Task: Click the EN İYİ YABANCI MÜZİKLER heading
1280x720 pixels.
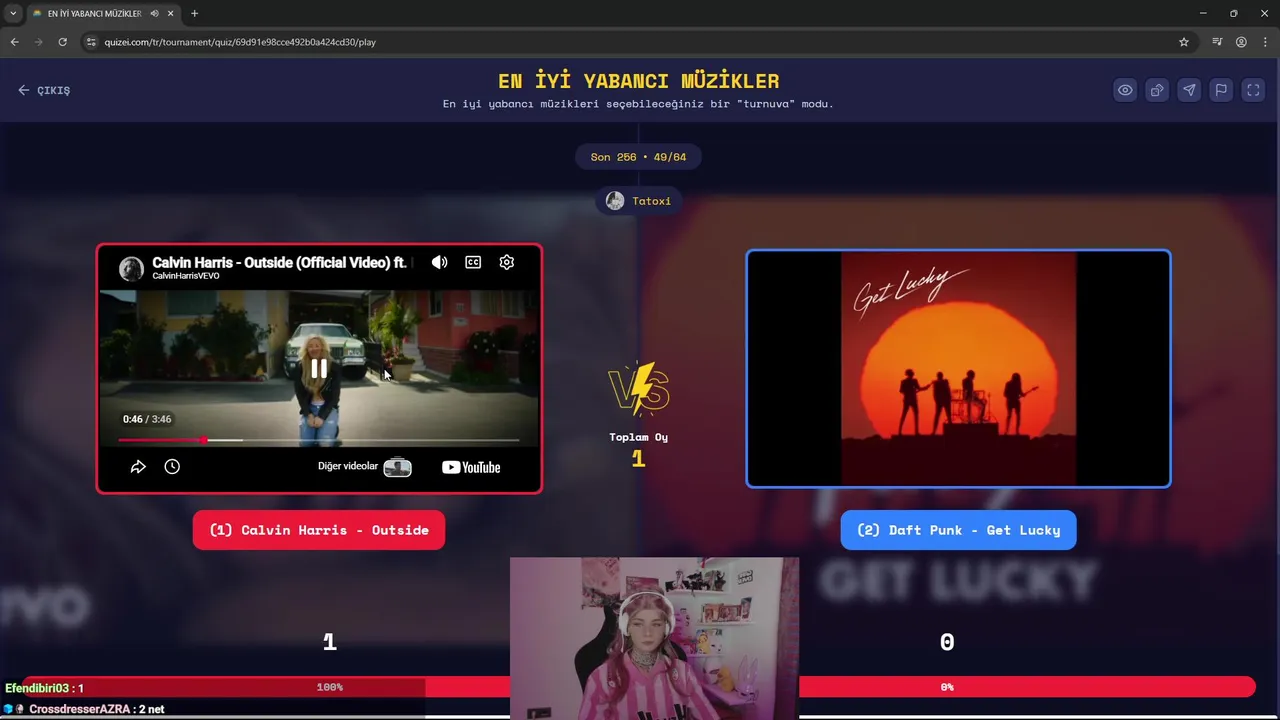Action: [638, 81]
